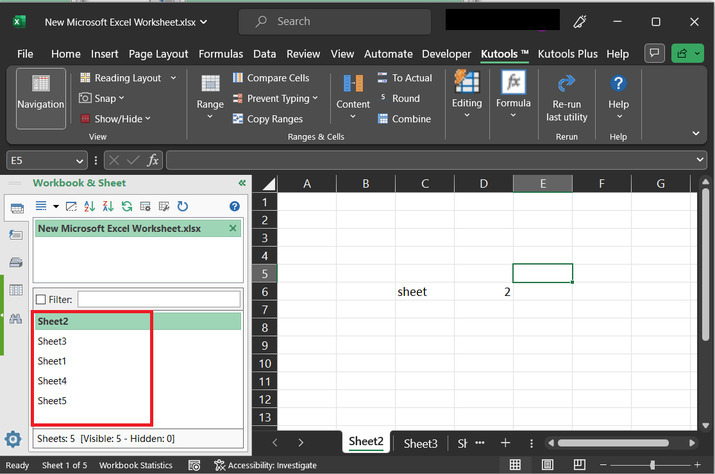
Task: Open Kutools settings gear in navigation pane
Action: (x=13, y=439)
